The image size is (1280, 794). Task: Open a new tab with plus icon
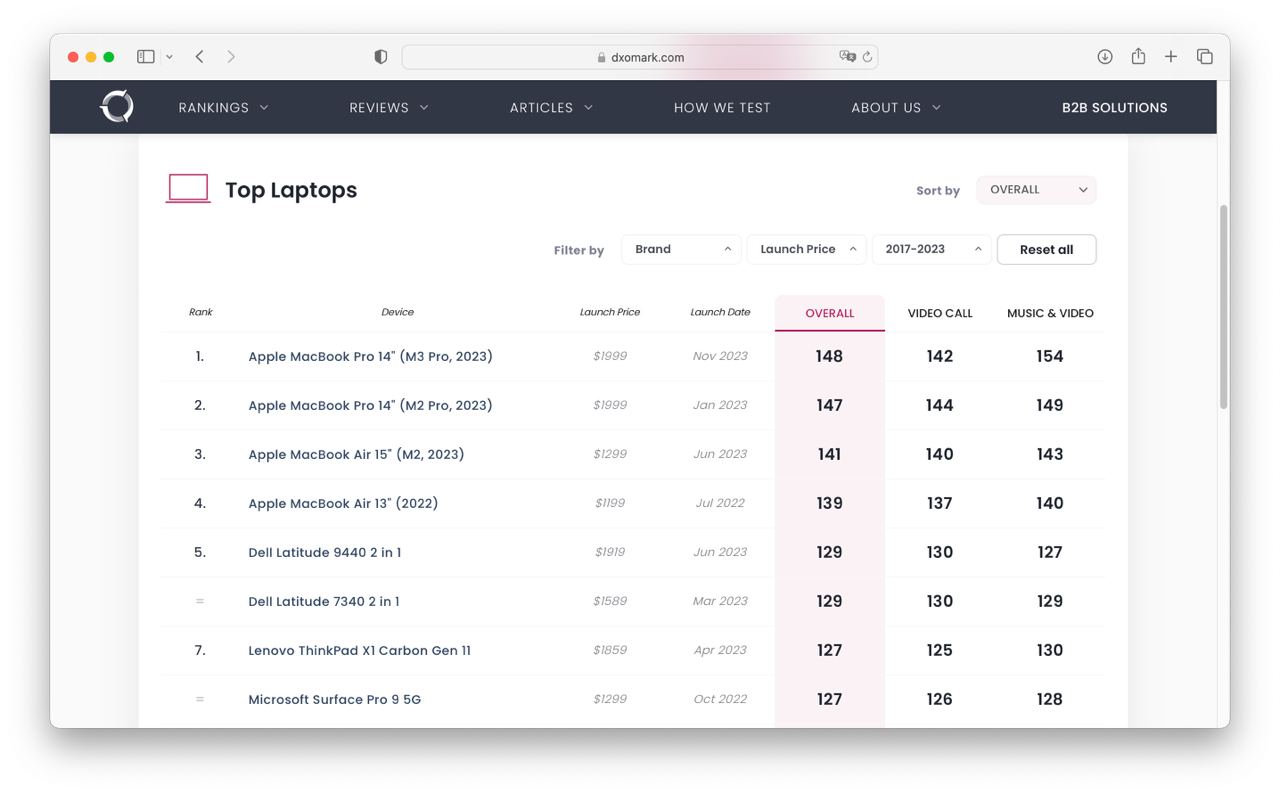1171,57
